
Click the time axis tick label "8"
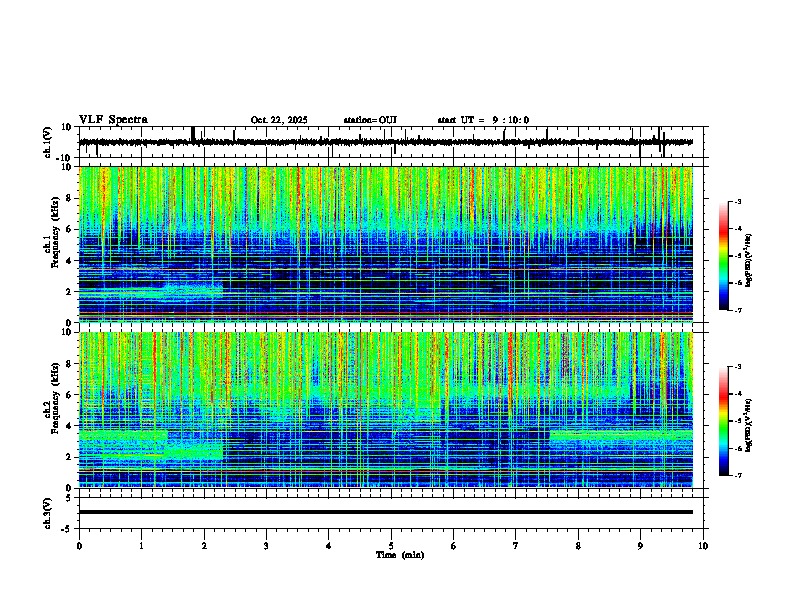click(578, 546)
